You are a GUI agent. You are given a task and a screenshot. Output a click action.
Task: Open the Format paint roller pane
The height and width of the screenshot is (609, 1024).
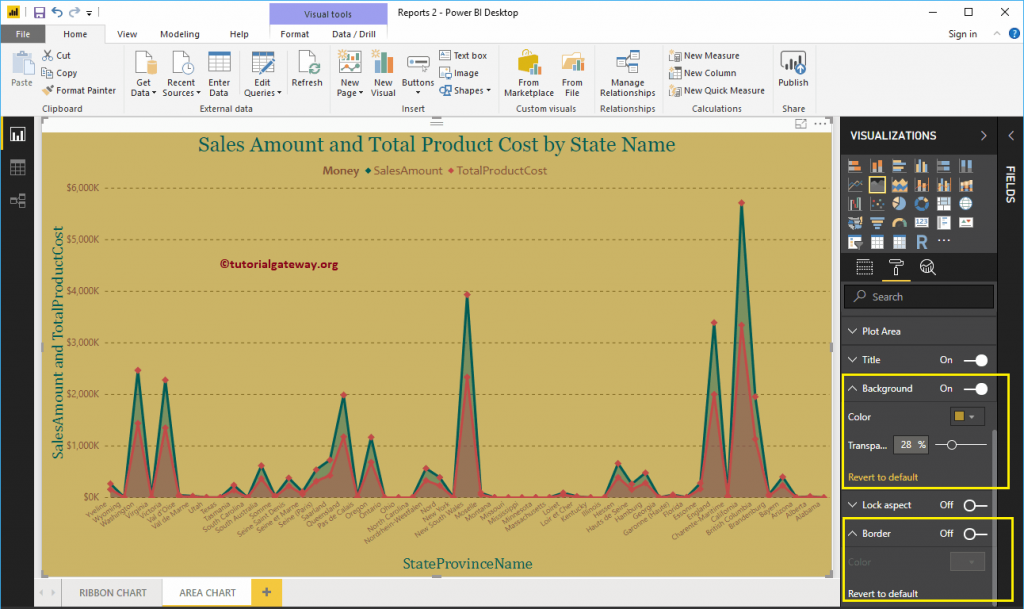pos(895,267)
